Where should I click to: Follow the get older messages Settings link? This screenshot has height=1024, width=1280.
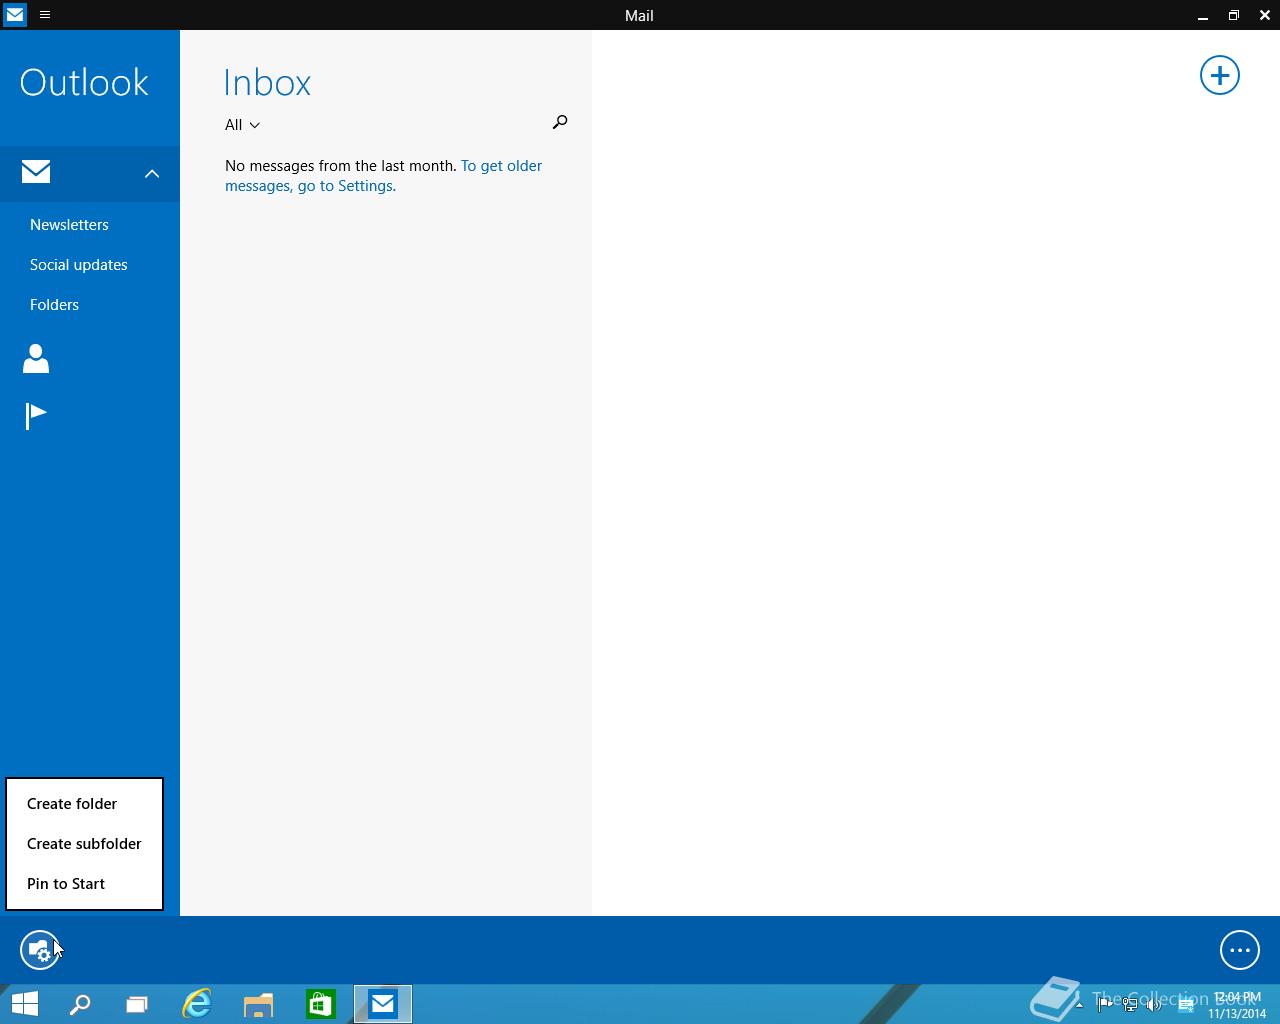[384, 176]
